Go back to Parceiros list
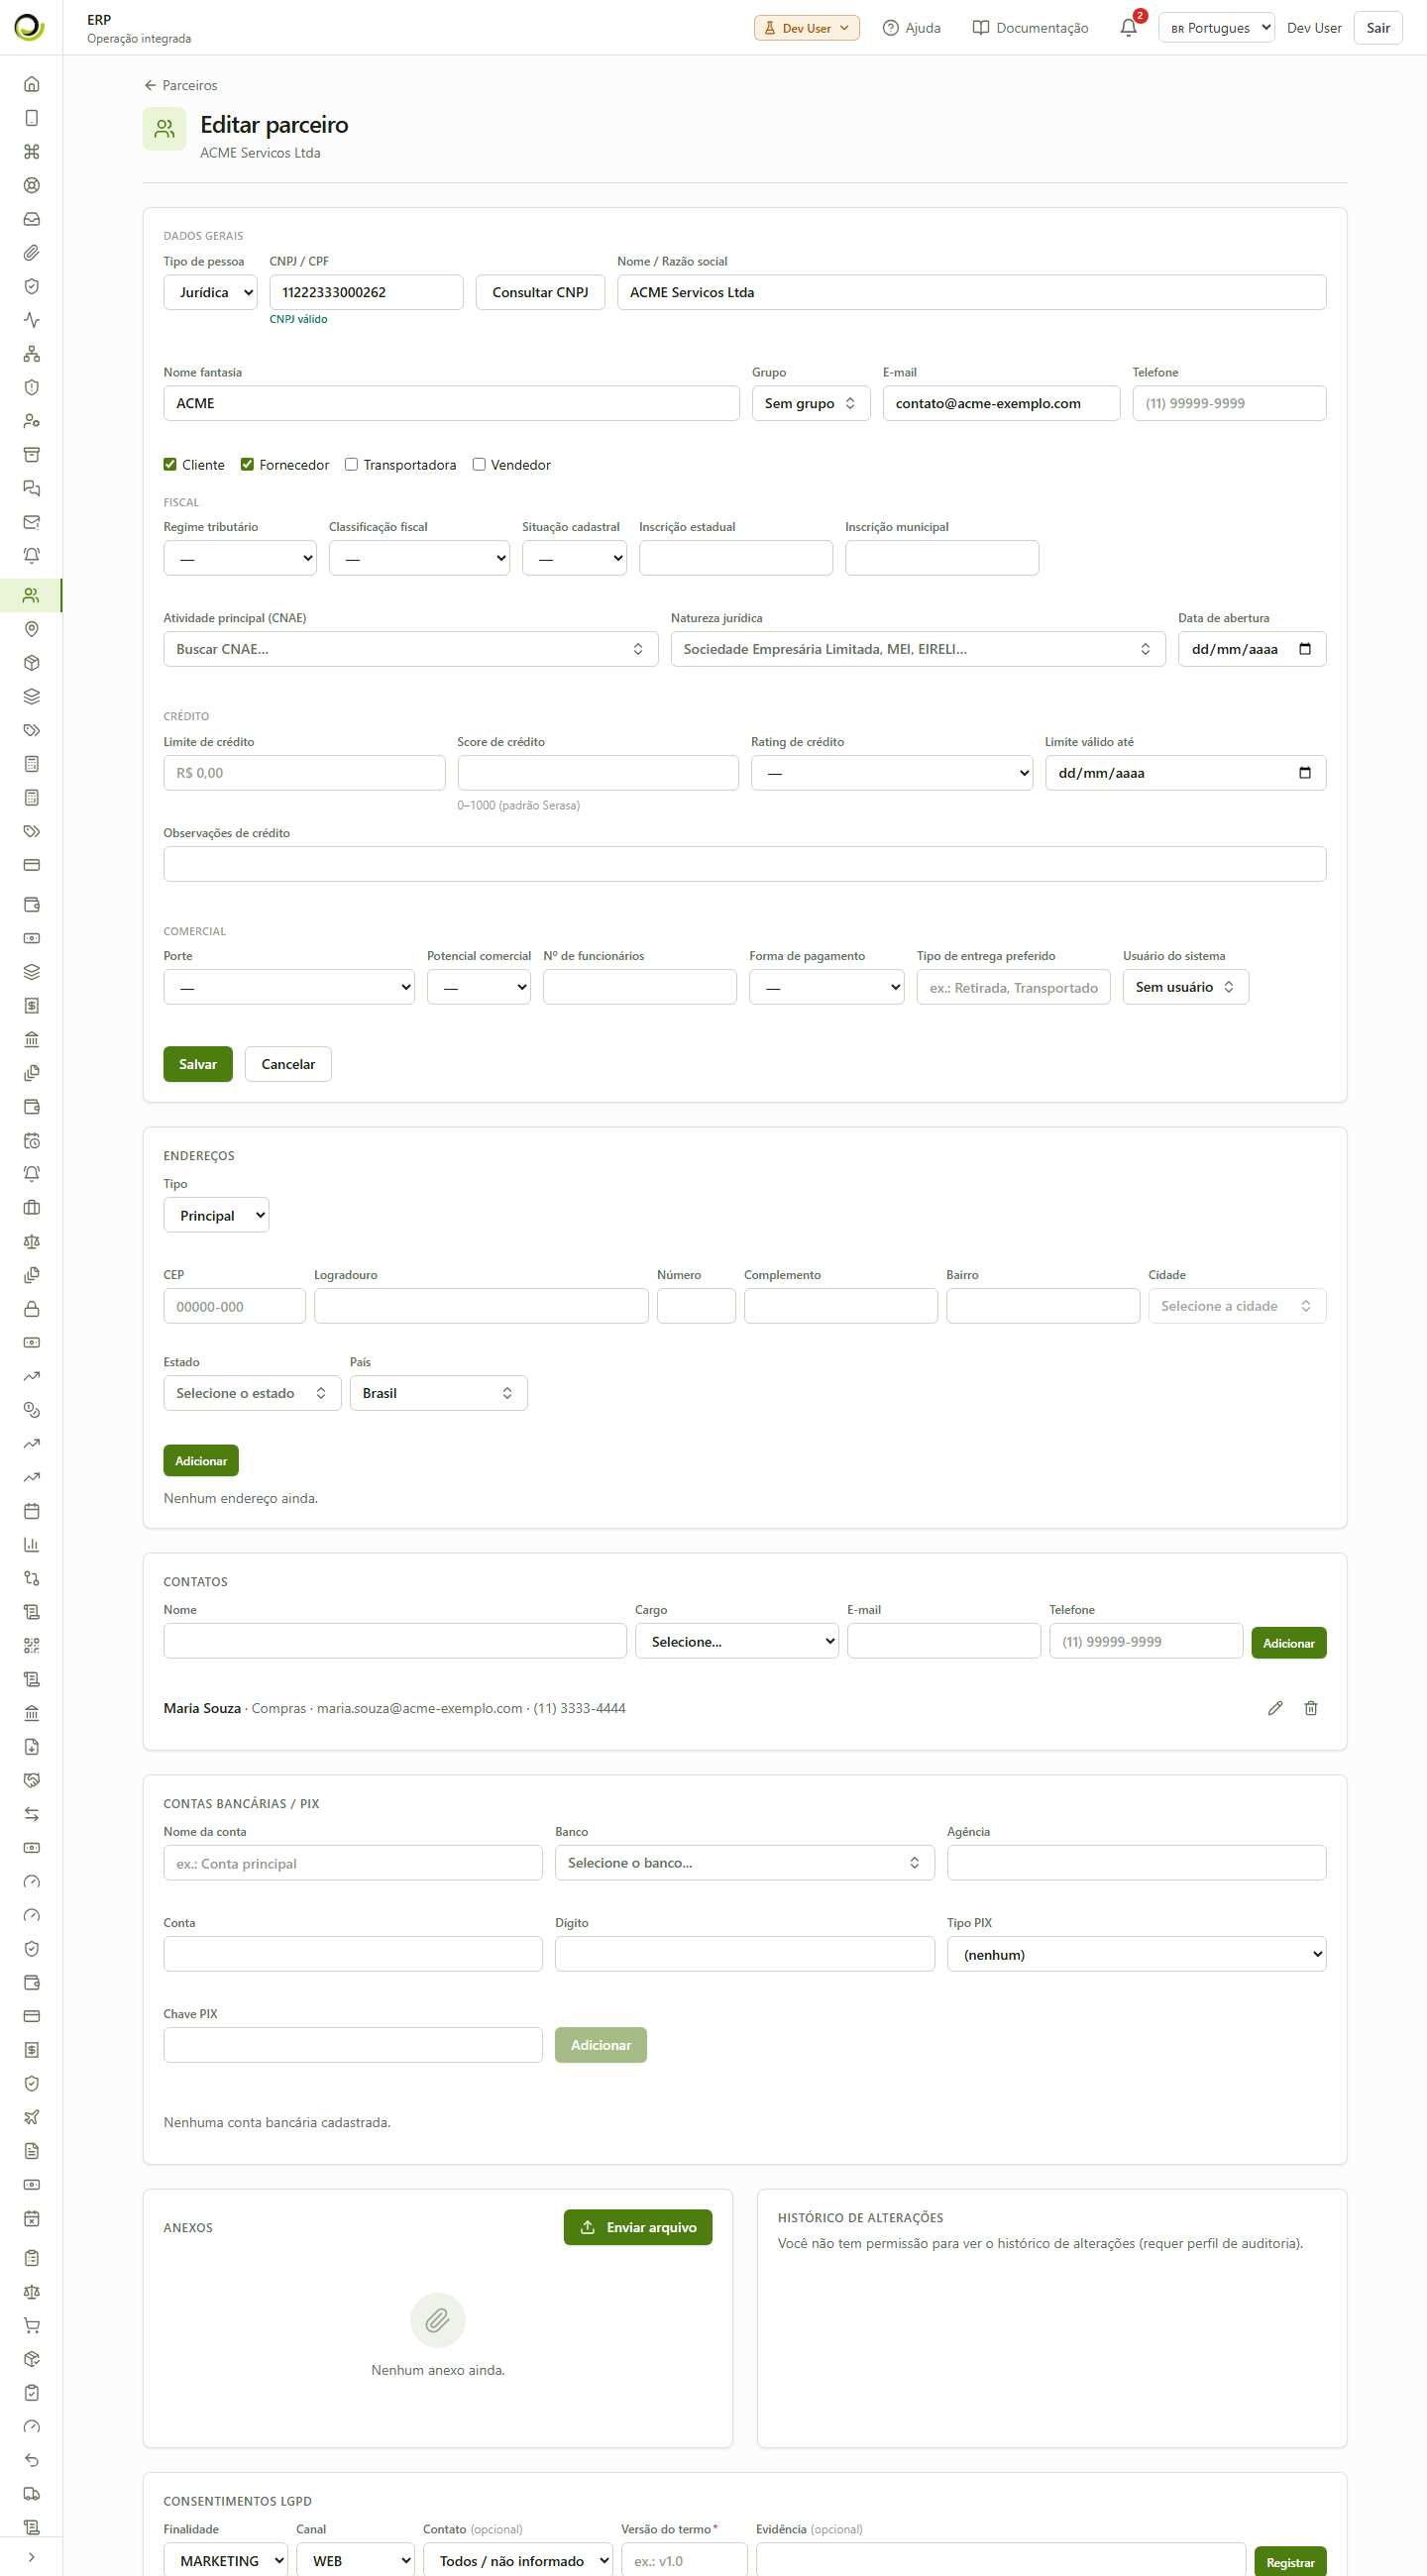 (x=180, y=85)
